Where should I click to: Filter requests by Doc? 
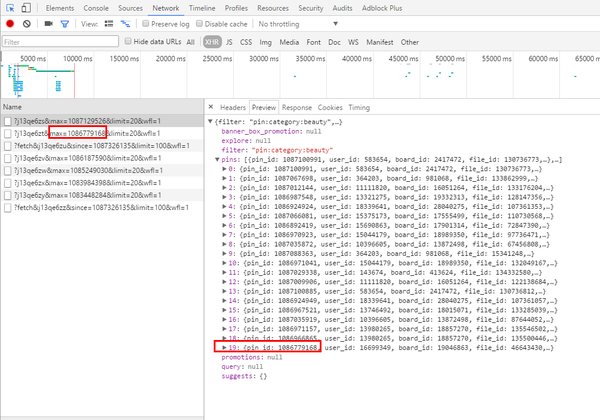[x=334, y=42]
